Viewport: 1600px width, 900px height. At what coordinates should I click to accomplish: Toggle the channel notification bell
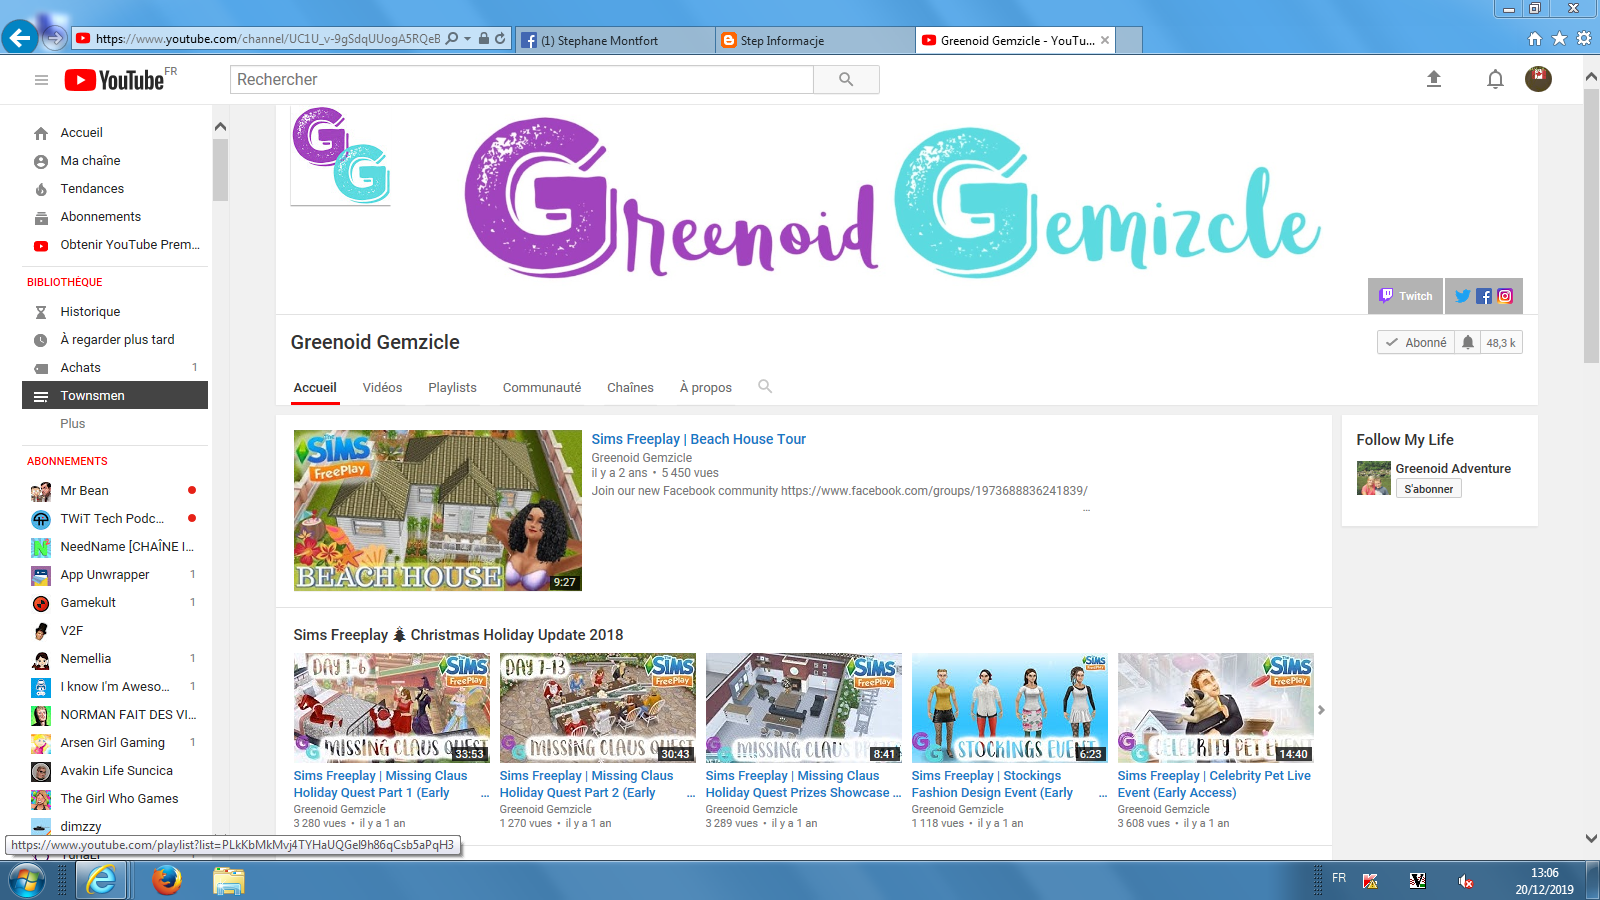[1467, 342]
